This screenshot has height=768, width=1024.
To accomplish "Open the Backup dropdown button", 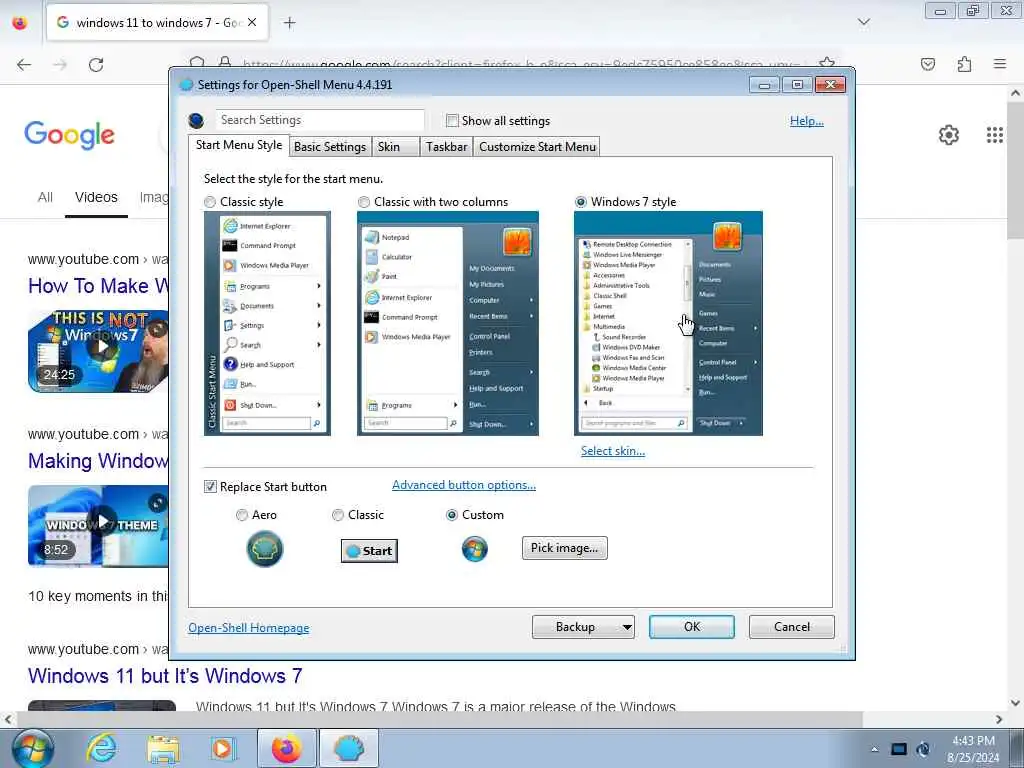I will tap(583, 627).
